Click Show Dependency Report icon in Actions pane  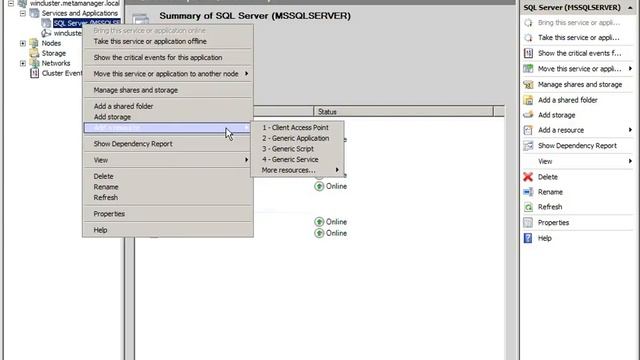pos(528,146)
